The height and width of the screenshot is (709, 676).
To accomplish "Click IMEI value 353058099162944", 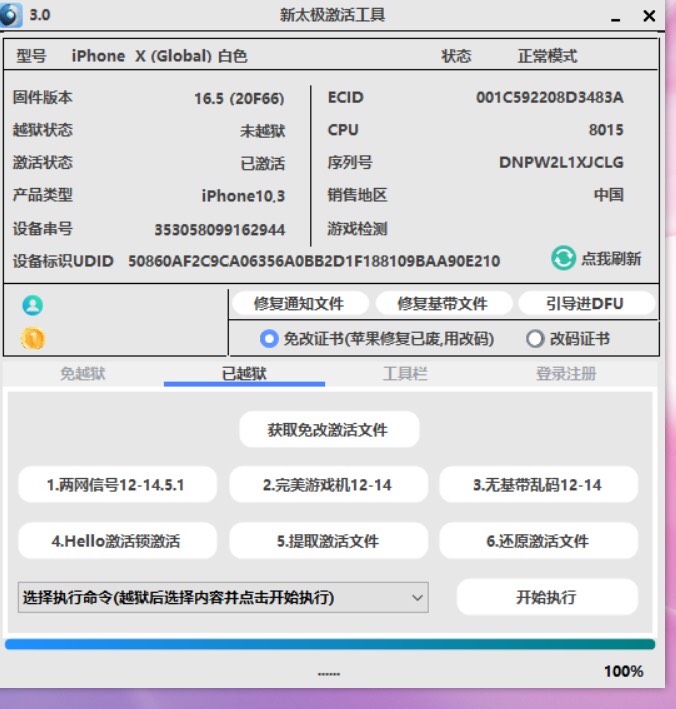I will pos(220,229).
